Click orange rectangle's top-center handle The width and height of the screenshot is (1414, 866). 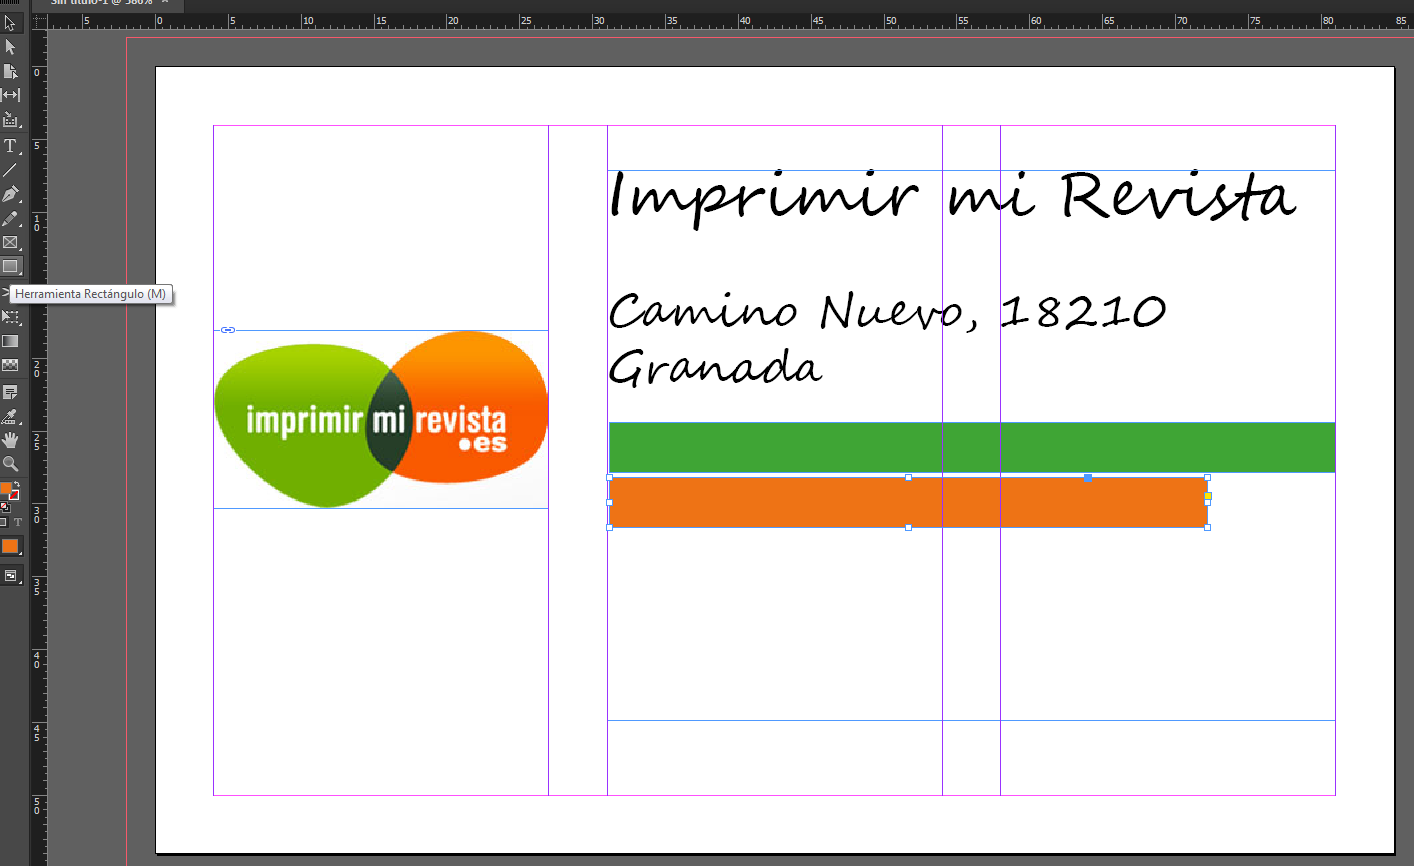pos(908,477)
